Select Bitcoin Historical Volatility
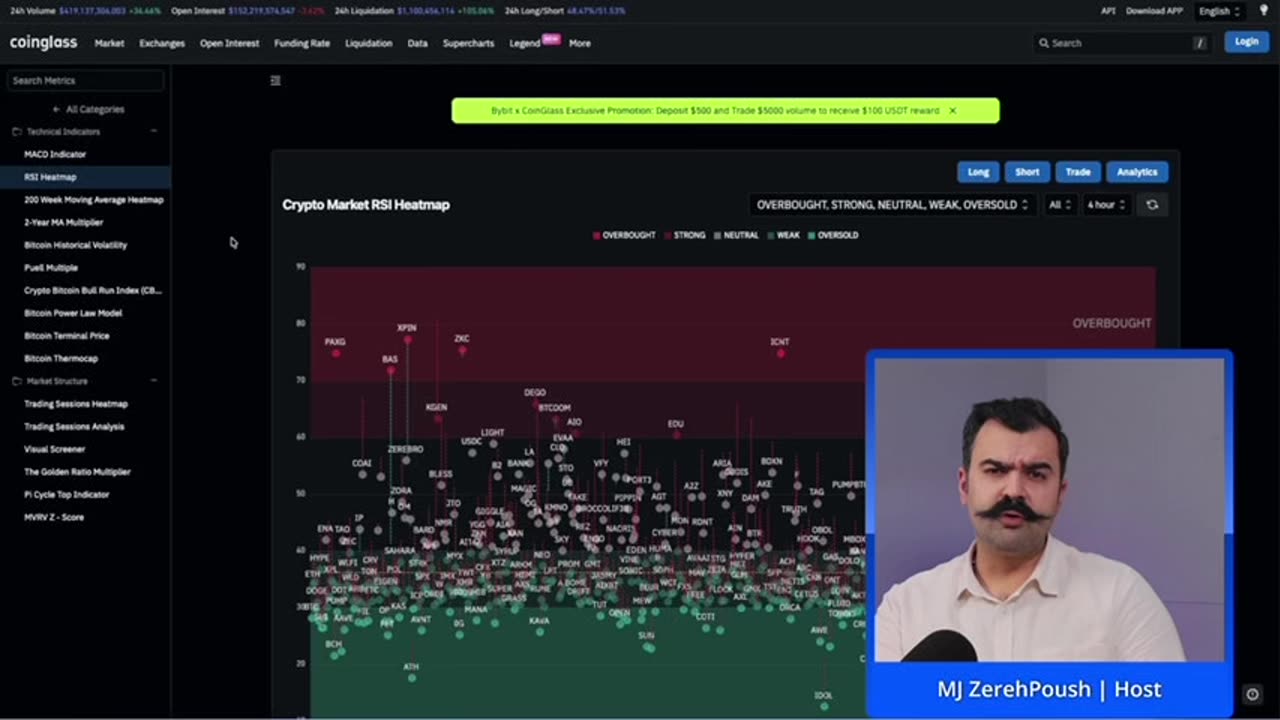 click(x=75, y=245)
